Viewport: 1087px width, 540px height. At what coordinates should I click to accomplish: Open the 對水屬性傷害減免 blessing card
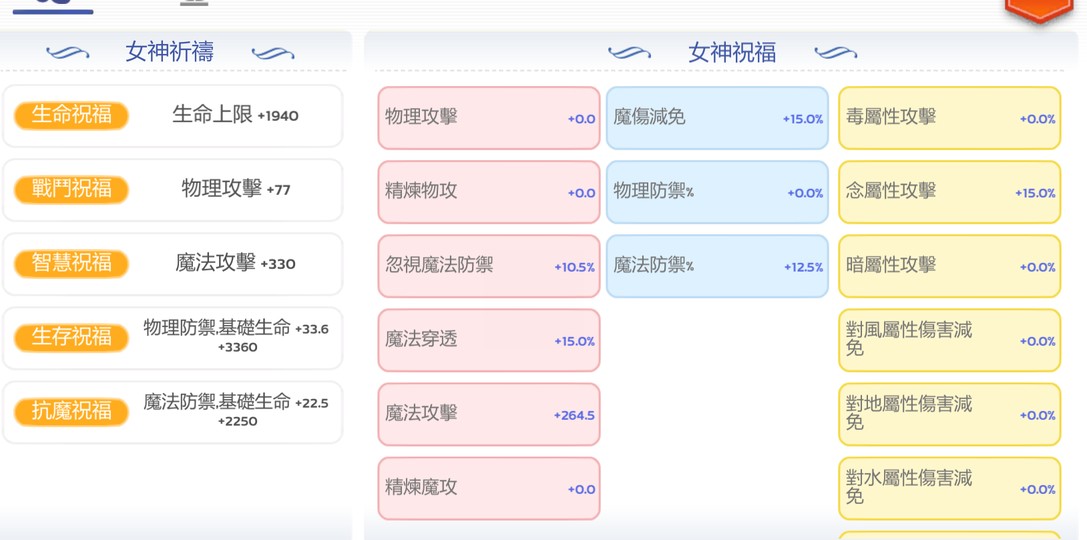pos(950,489)
